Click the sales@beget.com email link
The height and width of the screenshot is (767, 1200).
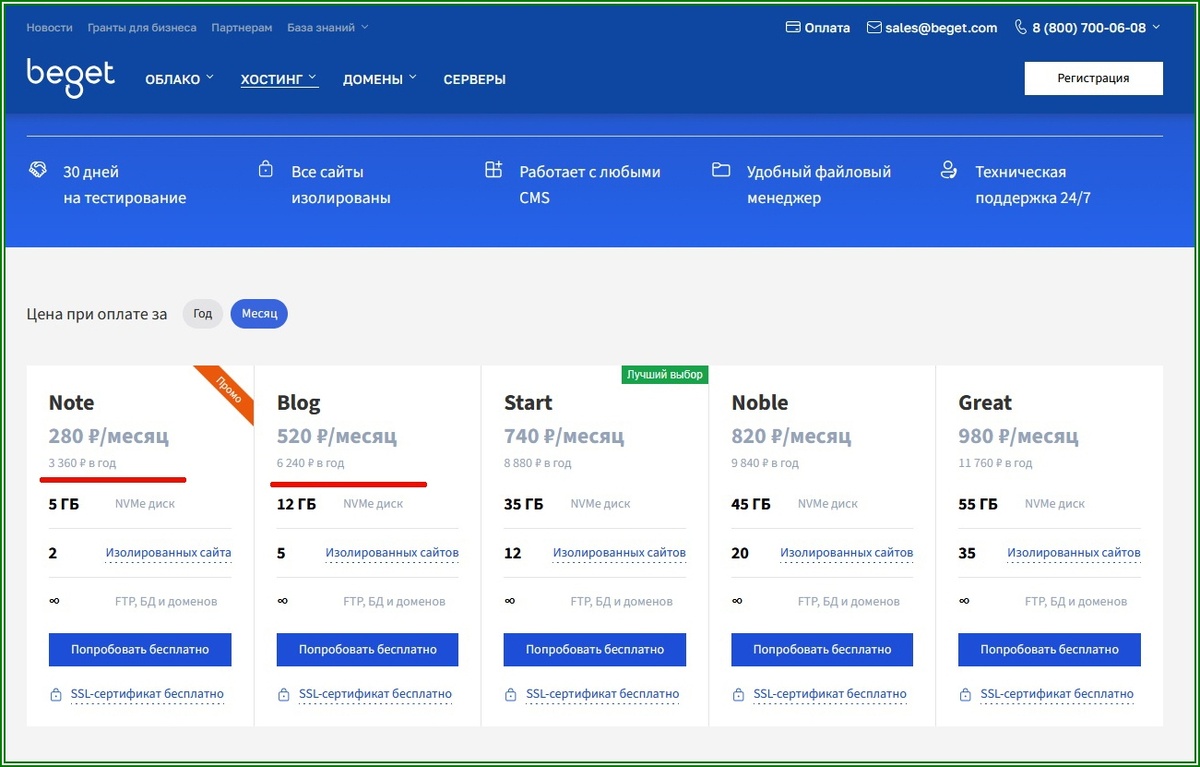coord(941,28)
